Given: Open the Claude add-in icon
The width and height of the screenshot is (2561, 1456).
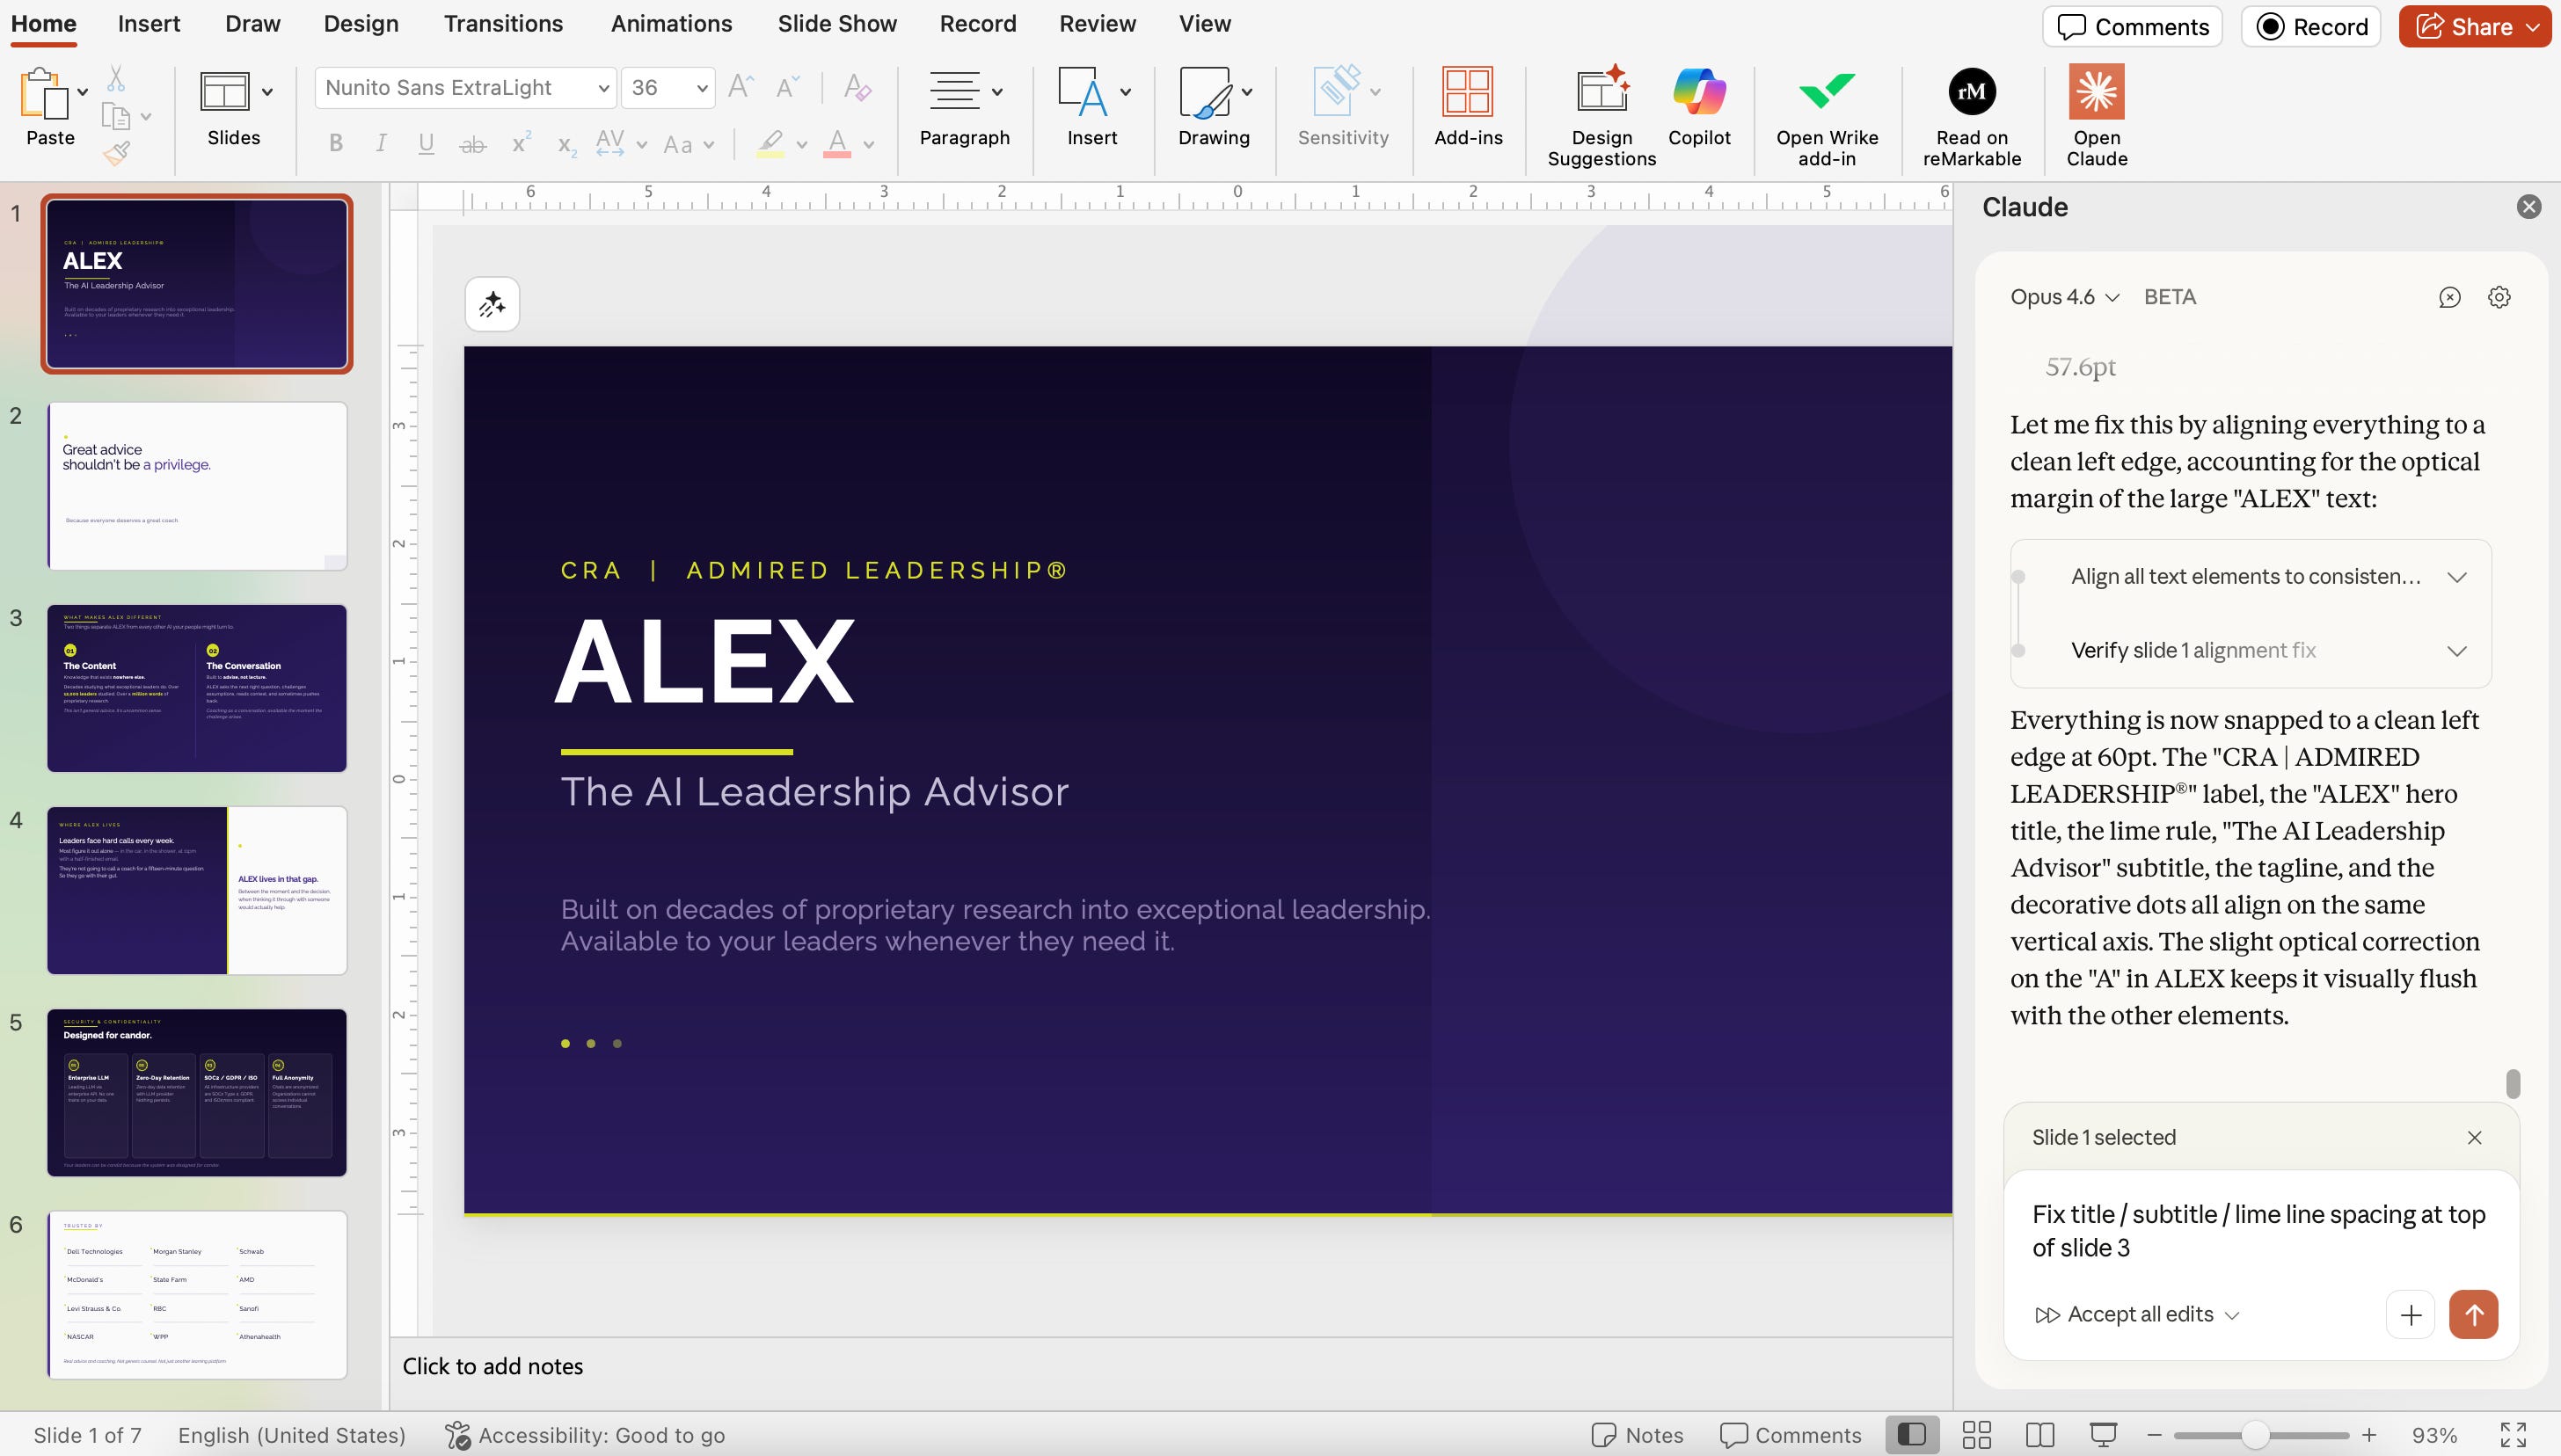Looking at the screenshot, I should (2096, 92).
